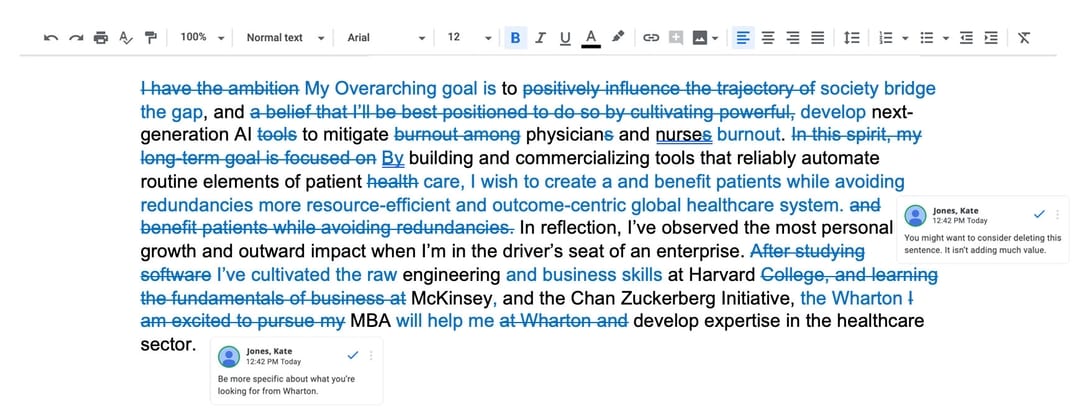Run spelling and grammar check
1080x415 pixels.
point(125,38)
